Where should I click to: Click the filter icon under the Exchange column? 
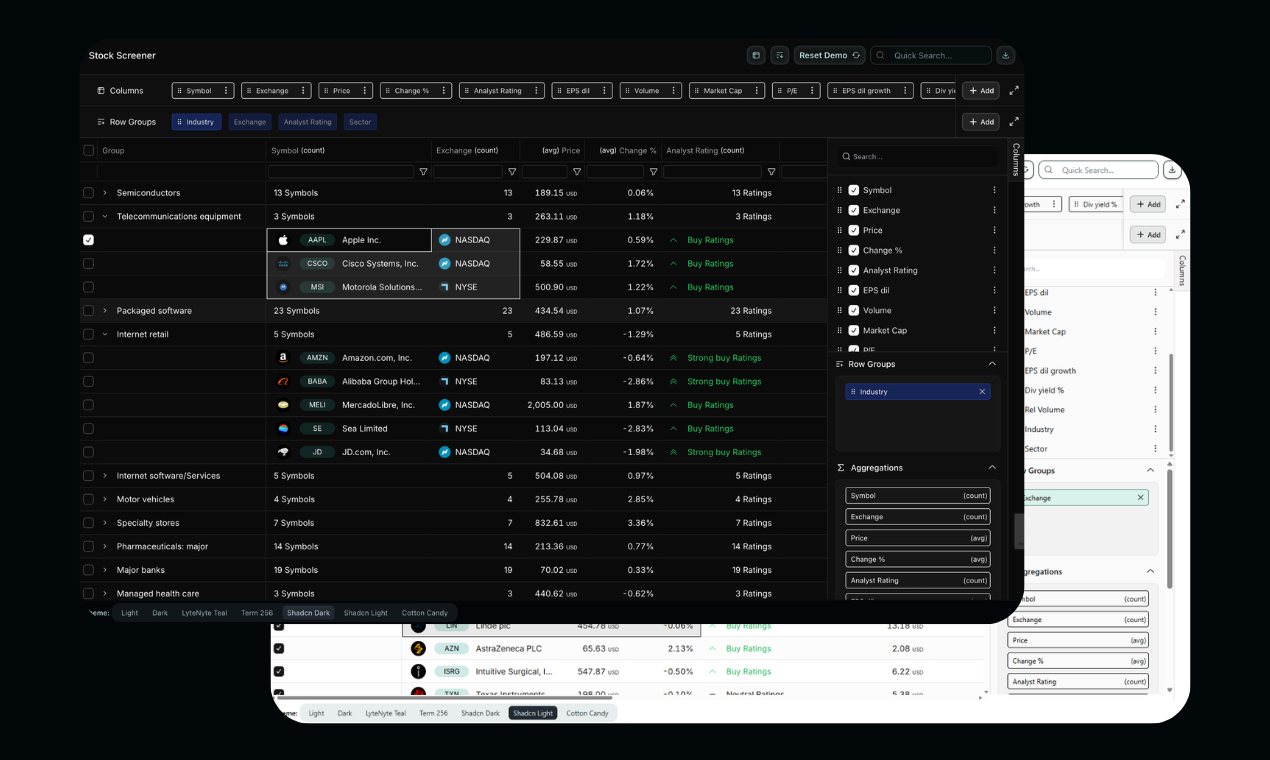pyautogui.click(x=512, y=172)
